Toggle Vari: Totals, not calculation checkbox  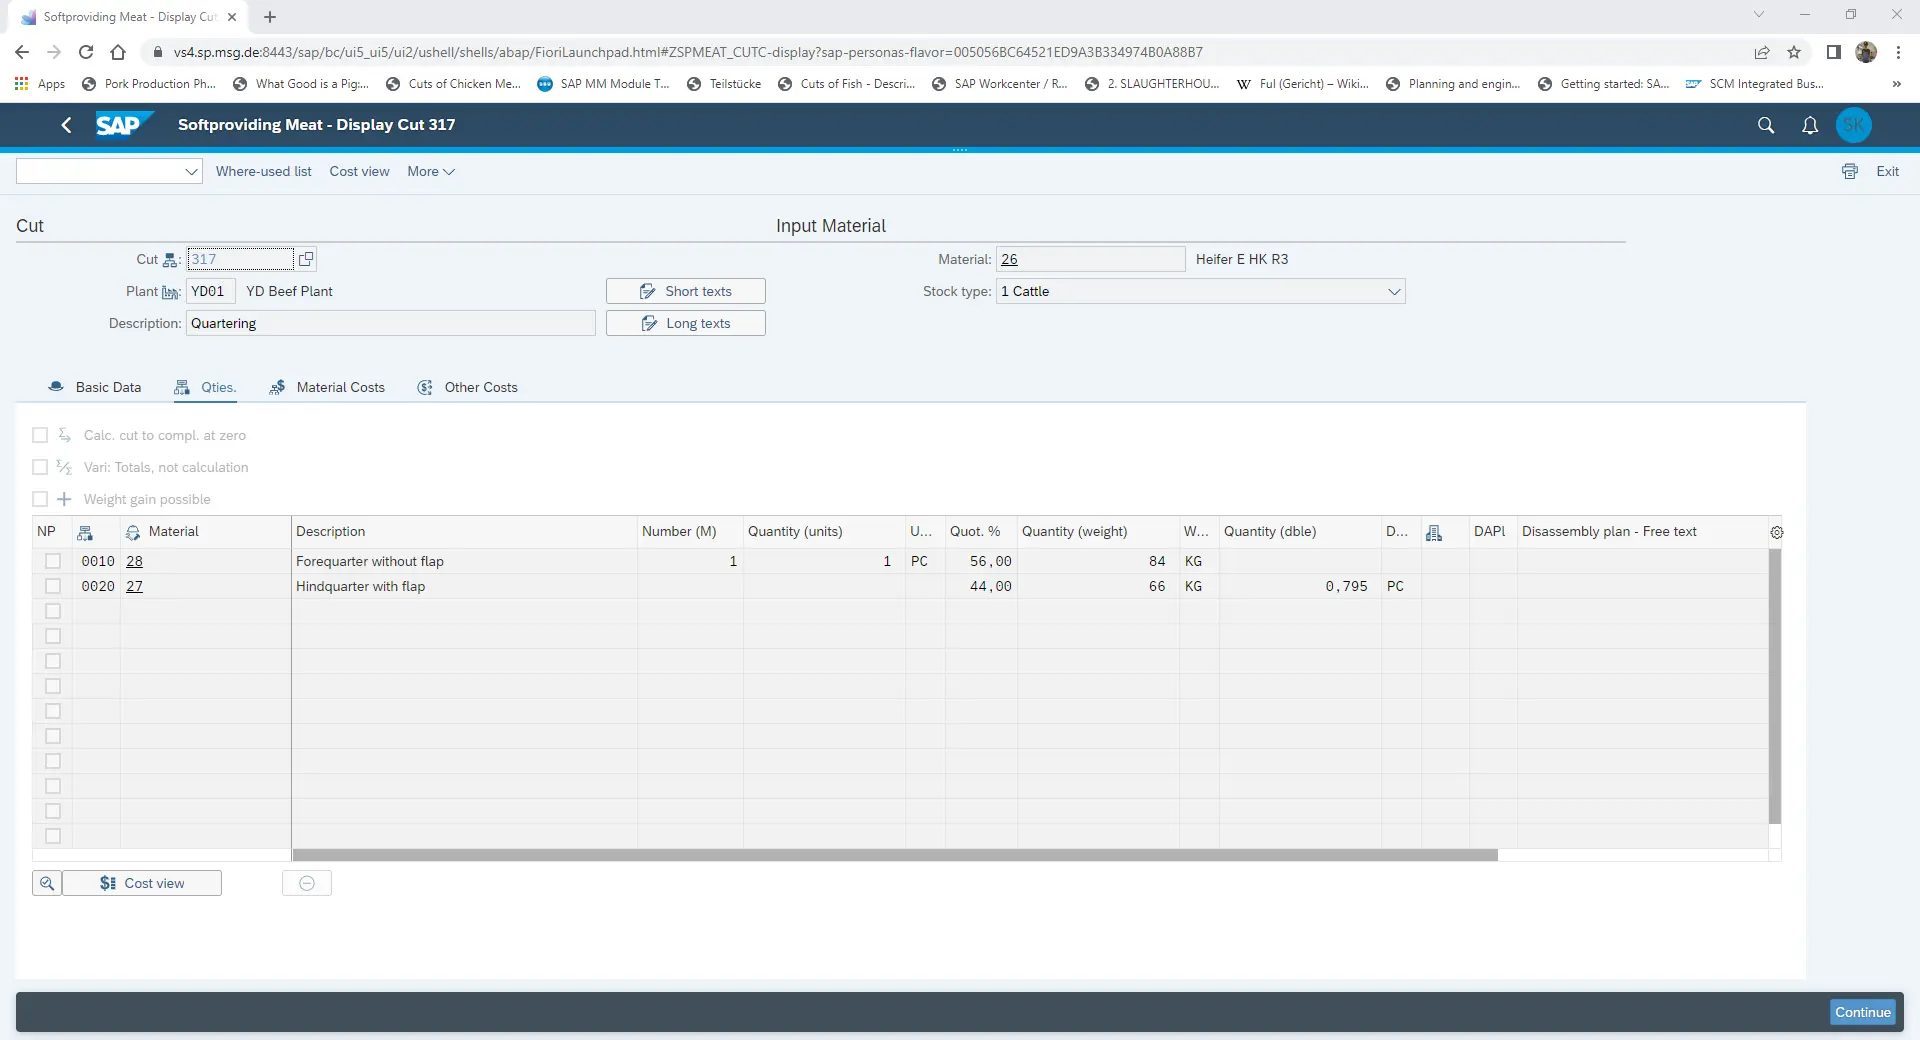coord(40,467)
